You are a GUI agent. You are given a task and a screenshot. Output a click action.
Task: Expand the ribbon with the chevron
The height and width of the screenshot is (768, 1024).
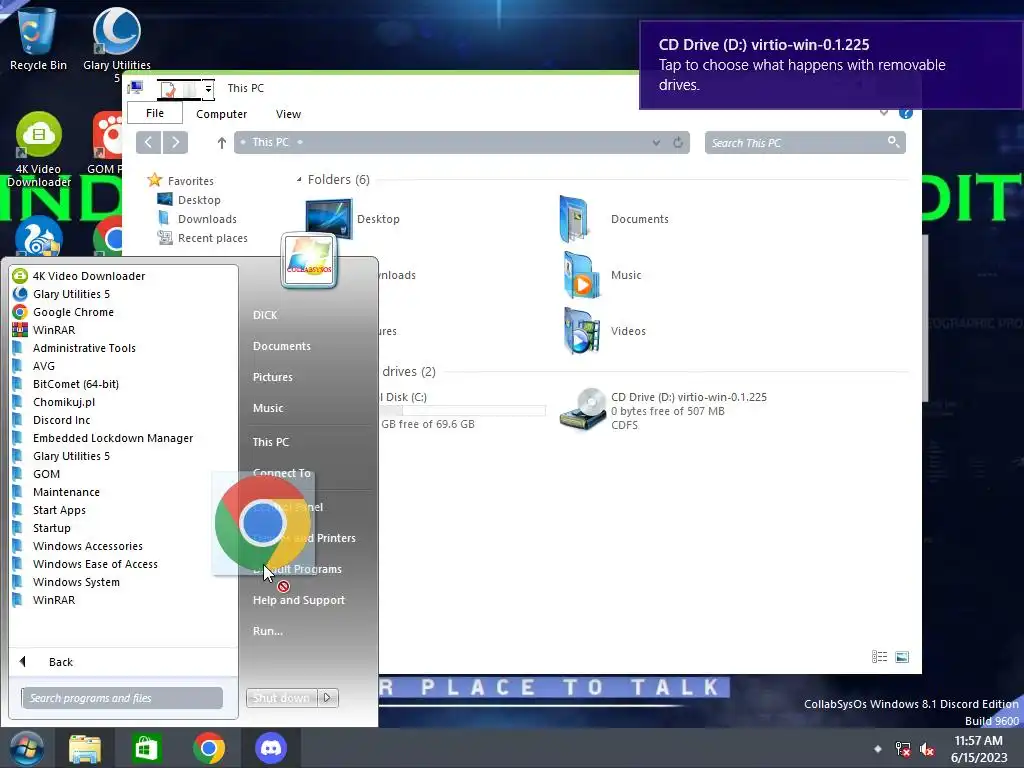click(884, 113)
